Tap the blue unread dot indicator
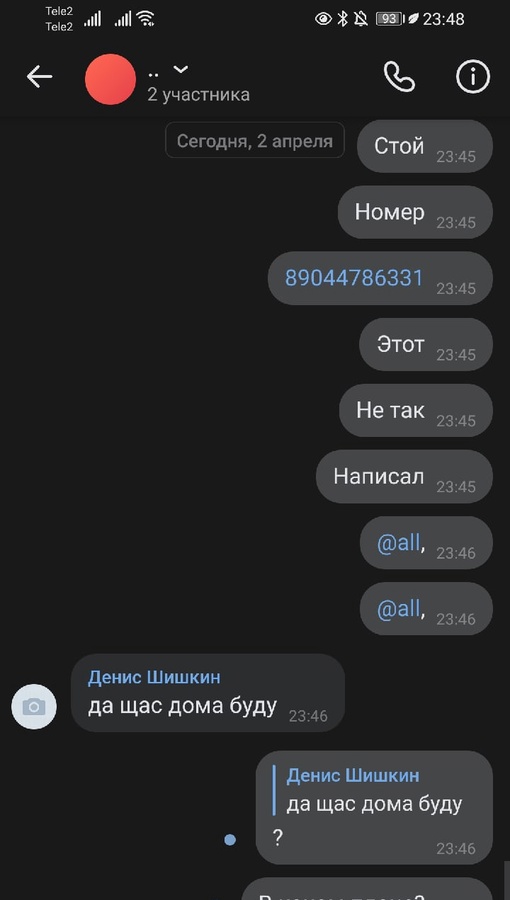 [x=230, y=840]
